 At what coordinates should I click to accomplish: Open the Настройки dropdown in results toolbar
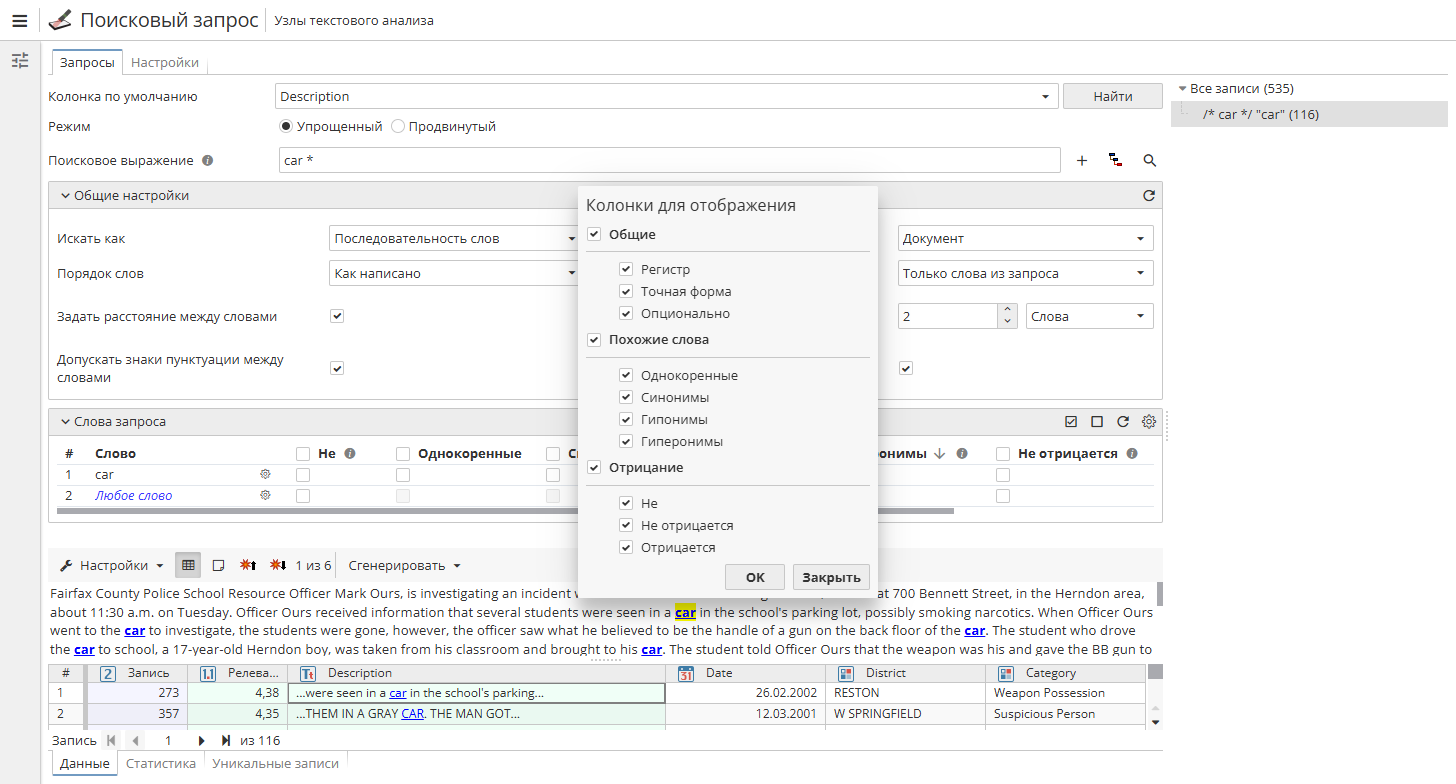point(111,565)
